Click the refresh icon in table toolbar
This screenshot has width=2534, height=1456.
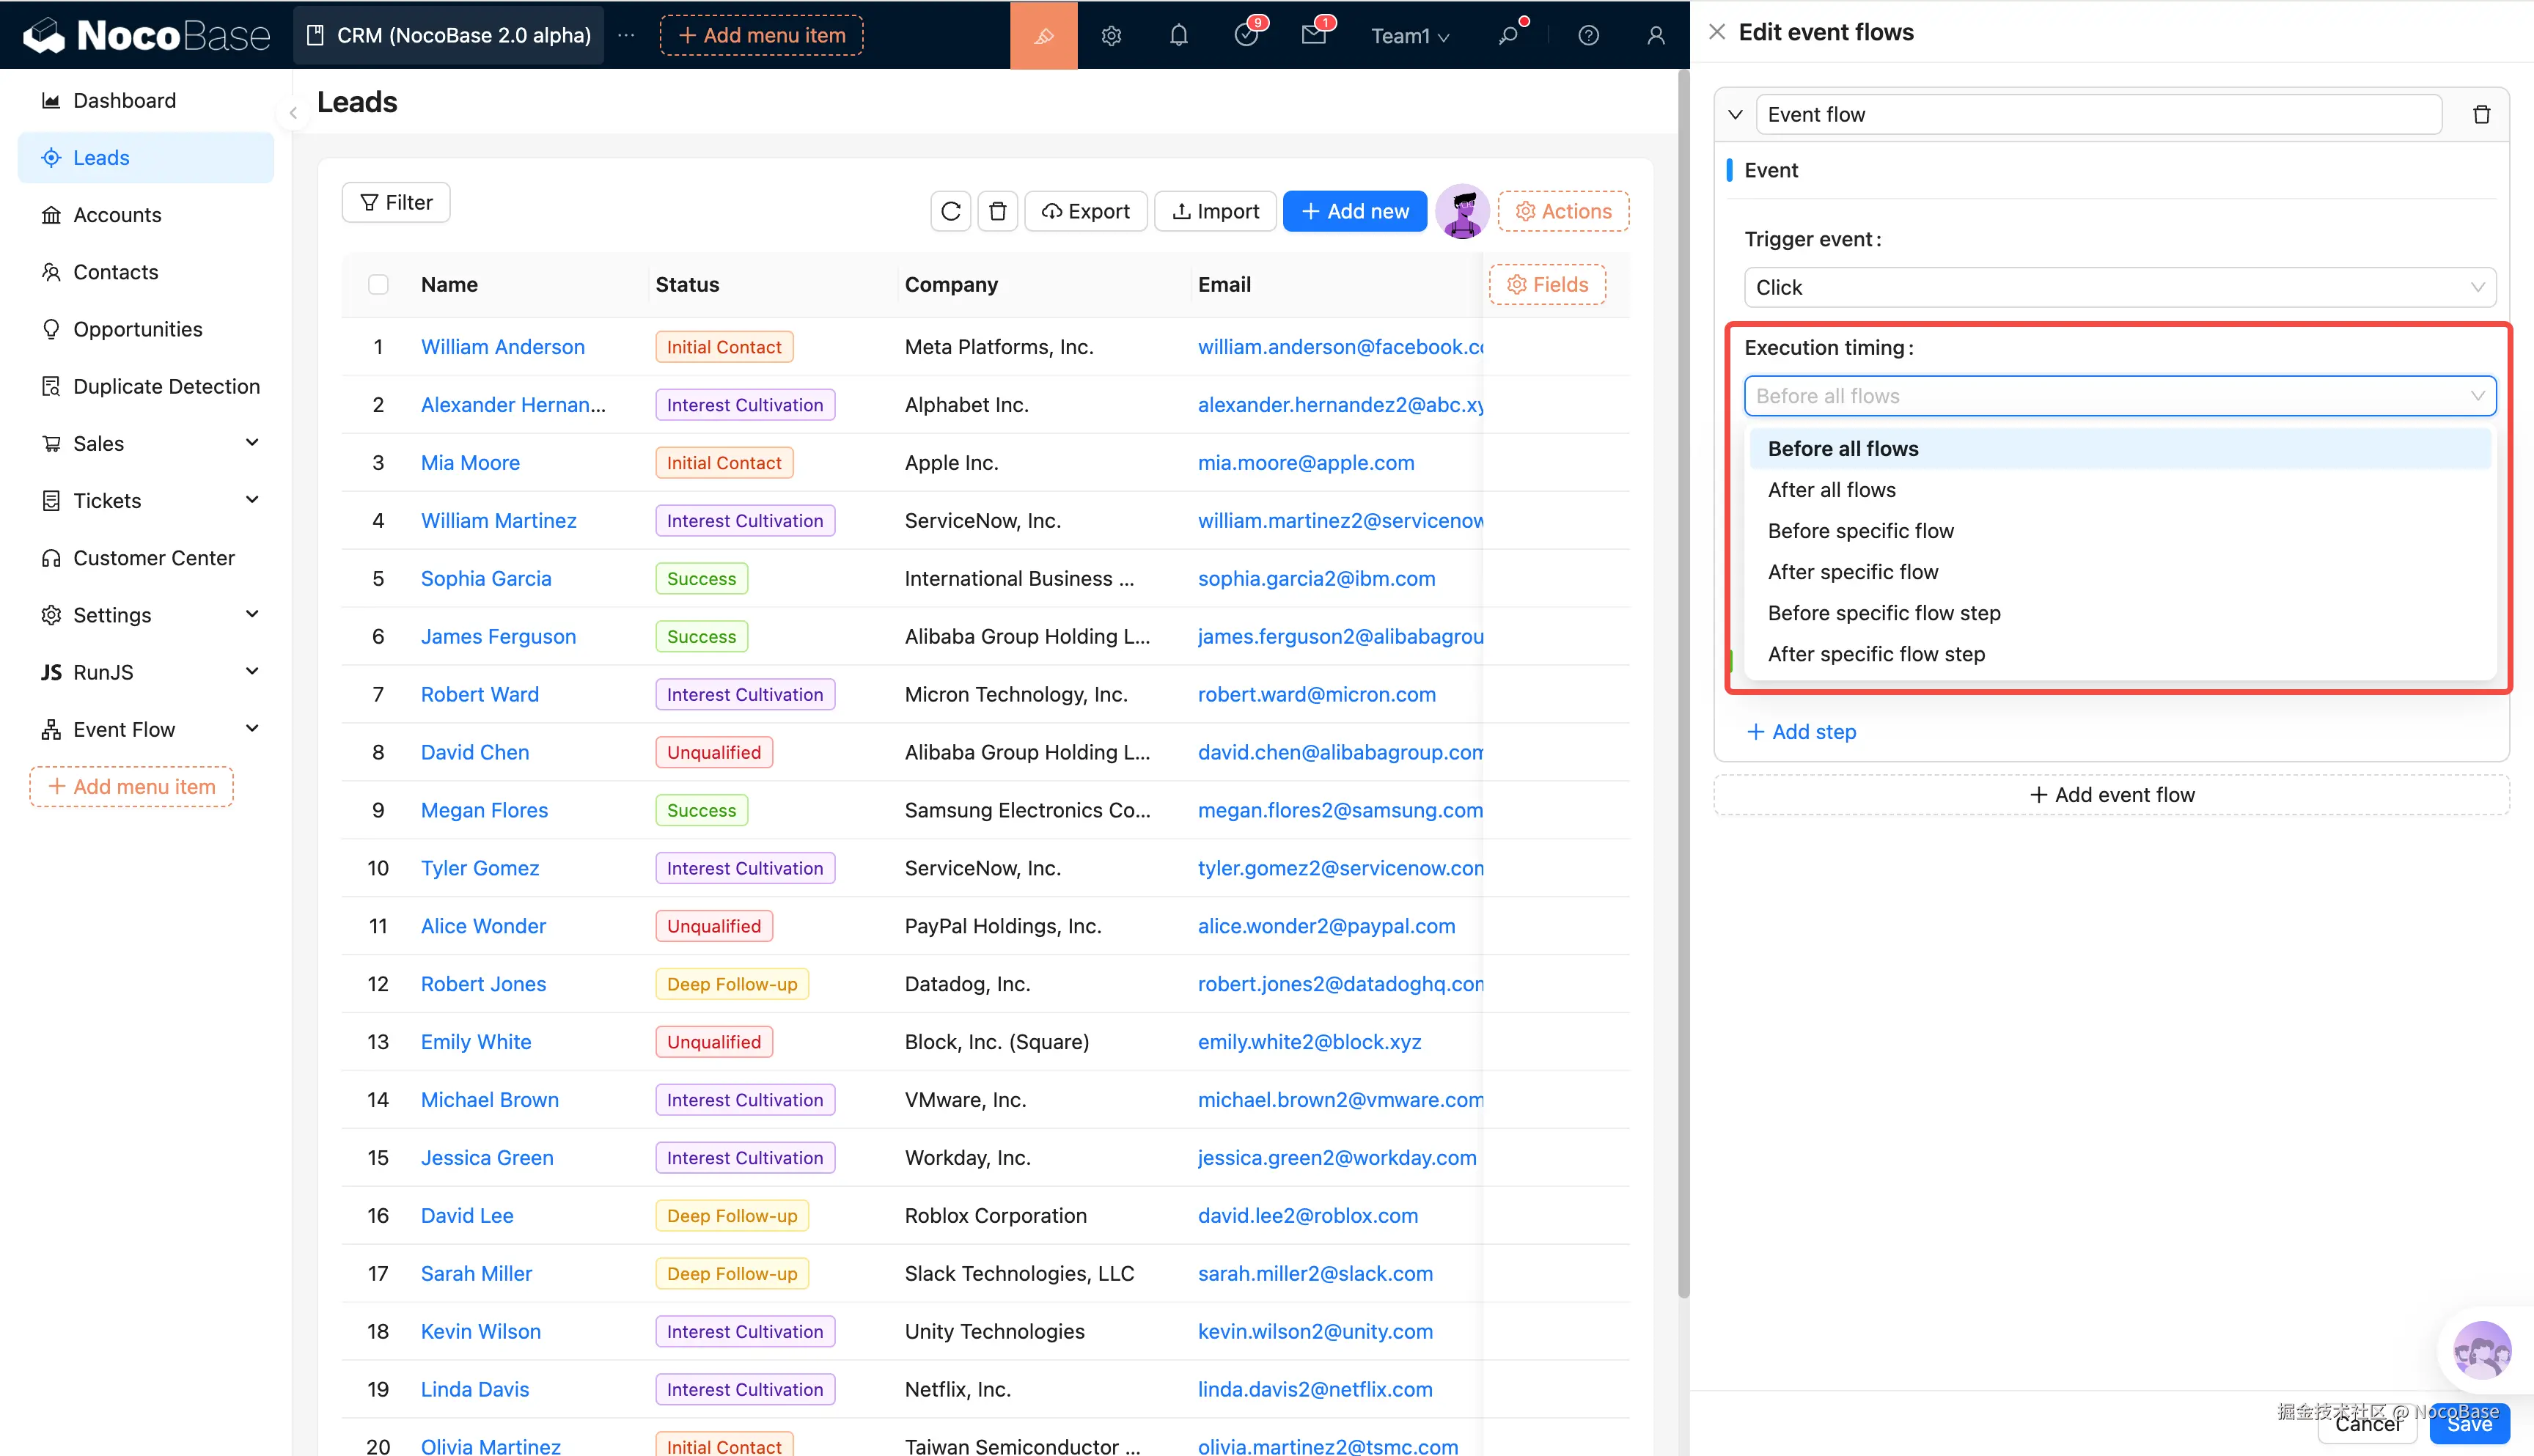coord(950,211)
